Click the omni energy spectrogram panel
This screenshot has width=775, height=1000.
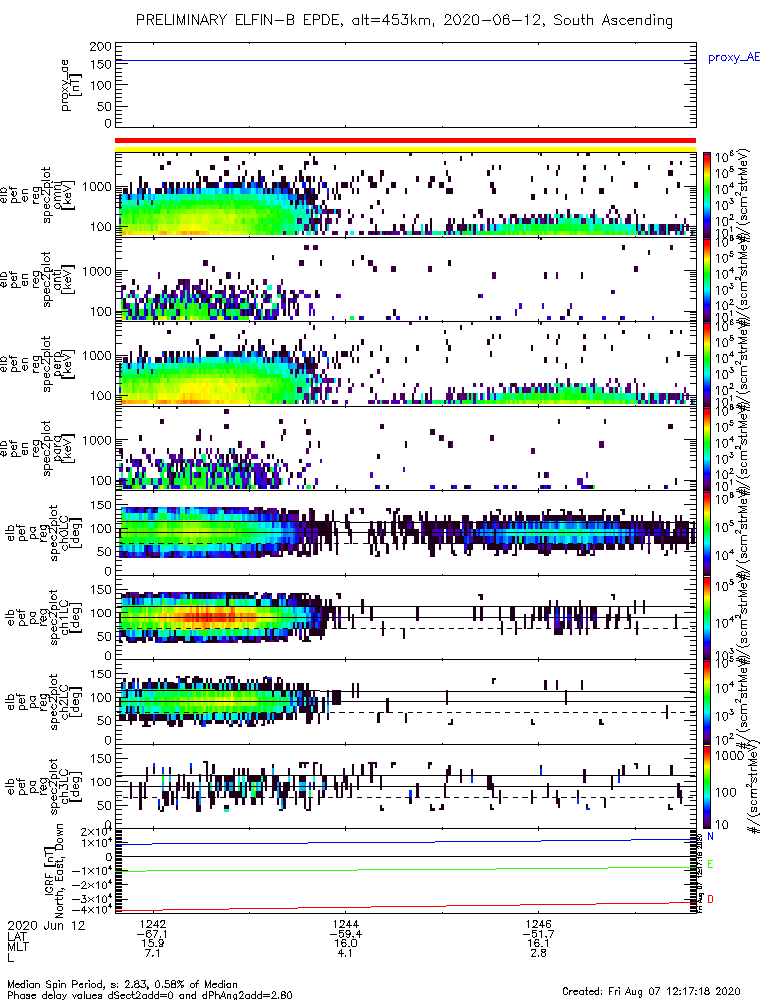405,195
